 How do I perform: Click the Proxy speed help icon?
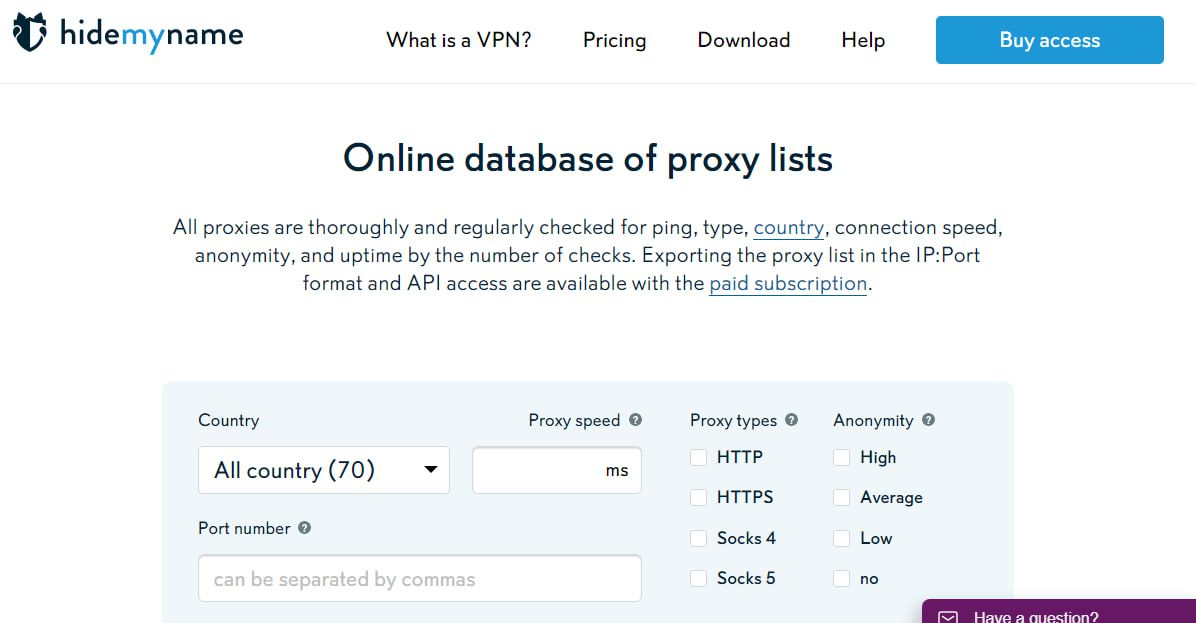point(635,420)
